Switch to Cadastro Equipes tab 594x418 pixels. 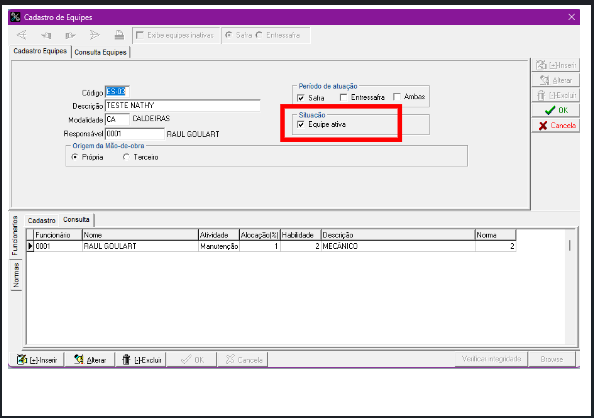tap(40, 51)
